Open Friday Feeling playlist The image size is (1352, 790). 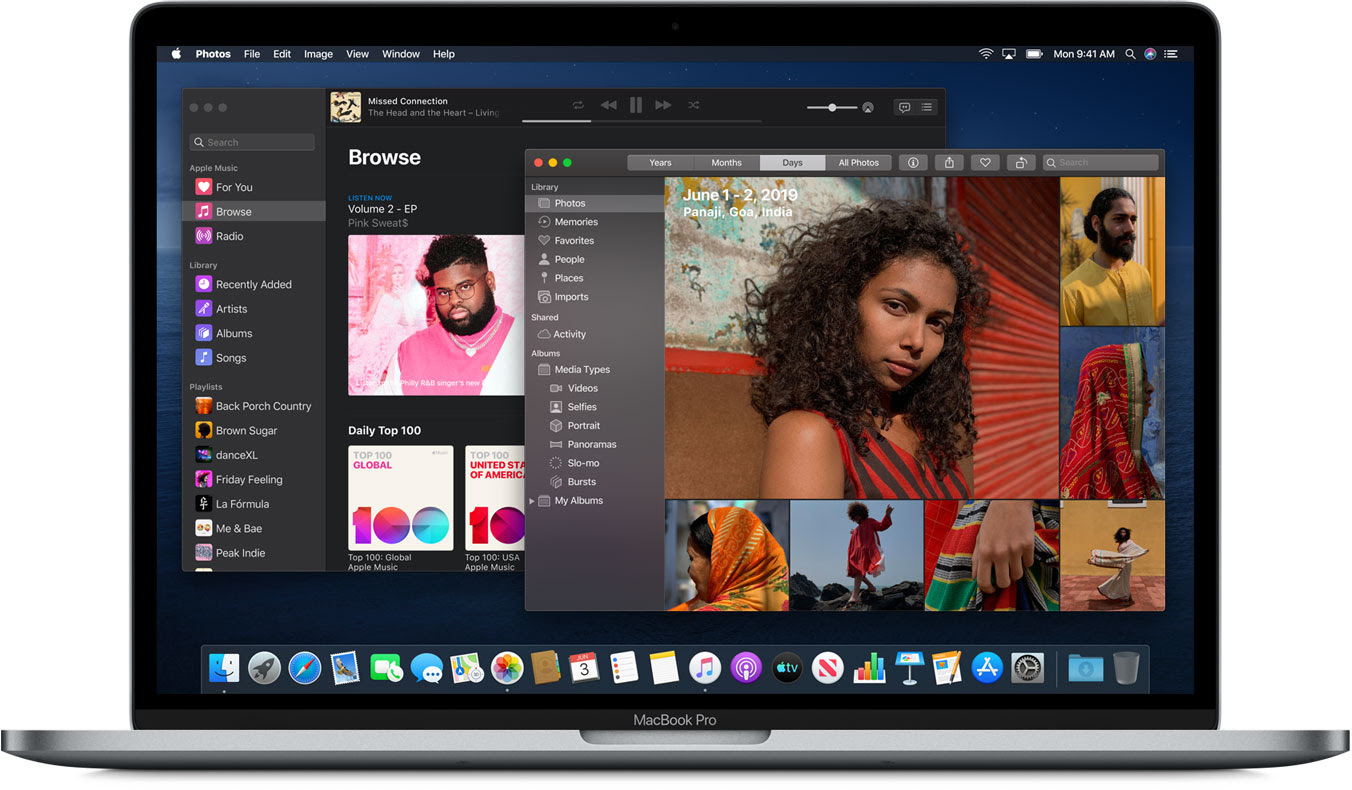point(254,479)
